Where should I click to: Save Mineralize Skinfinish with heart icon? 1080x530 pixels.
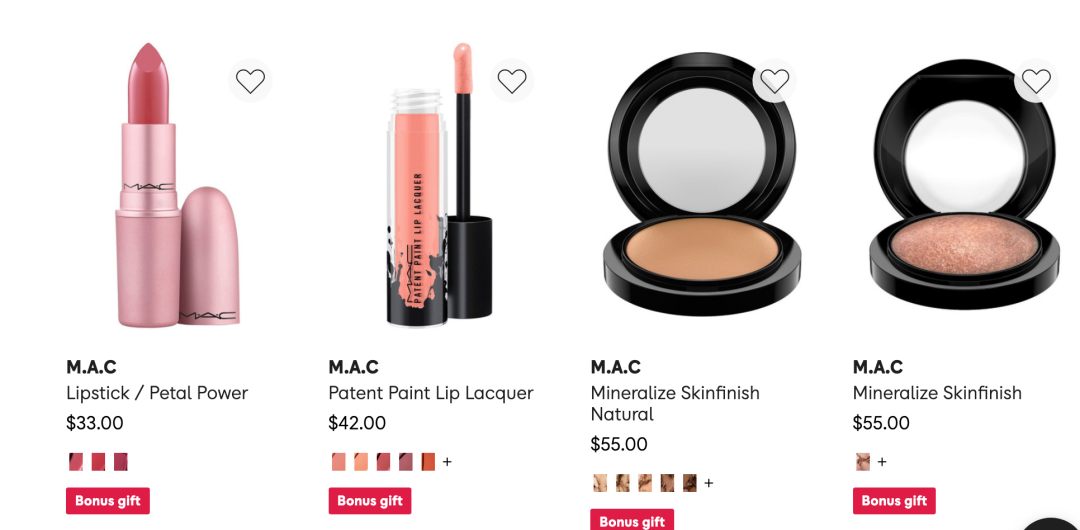coord(1036,81)
